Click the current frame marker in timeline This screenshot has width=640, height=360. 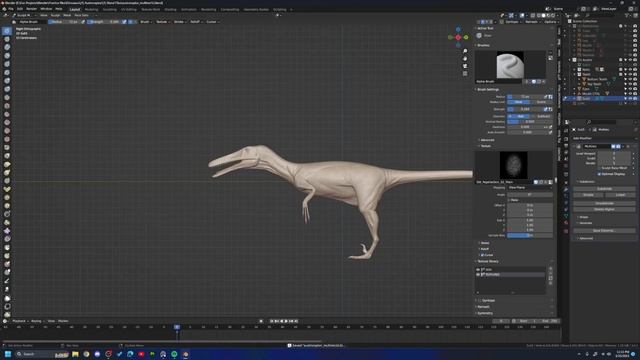[177, 327]
